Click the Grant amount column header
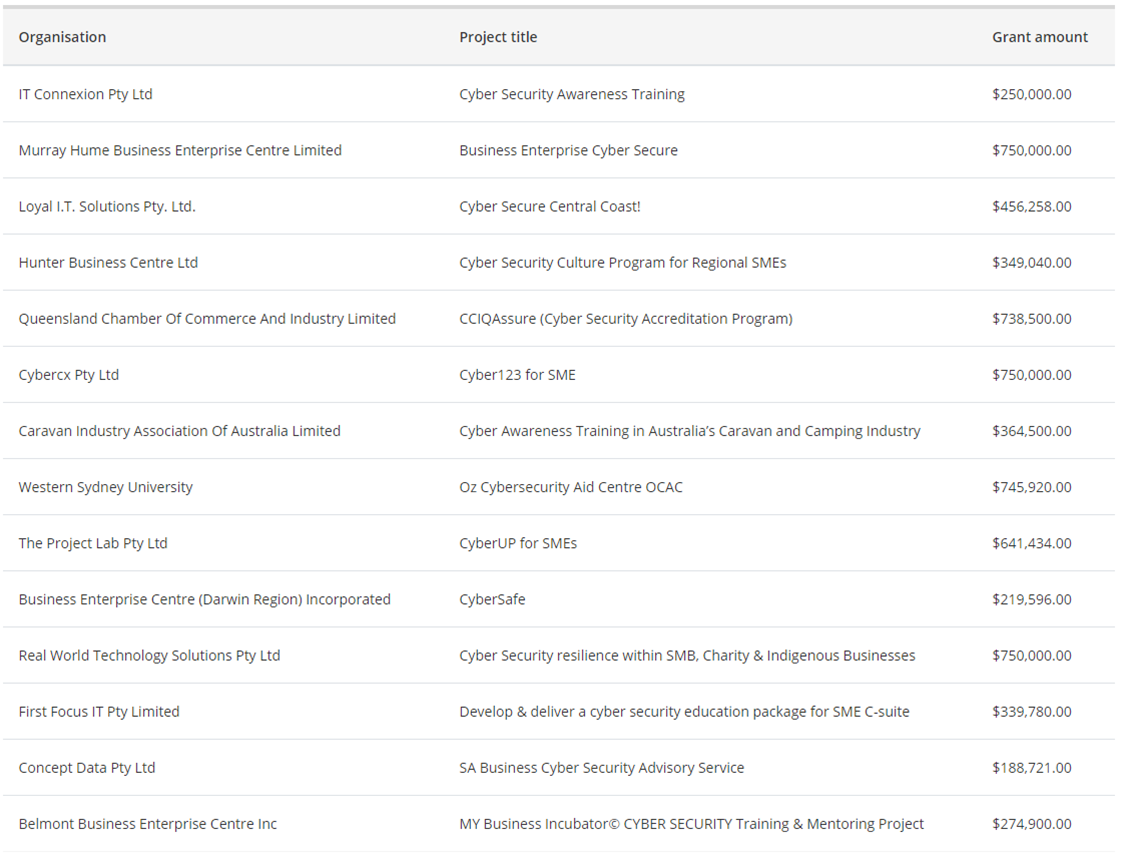Viewport: 1123px width, 857px height. click(x=1039, y=37)
